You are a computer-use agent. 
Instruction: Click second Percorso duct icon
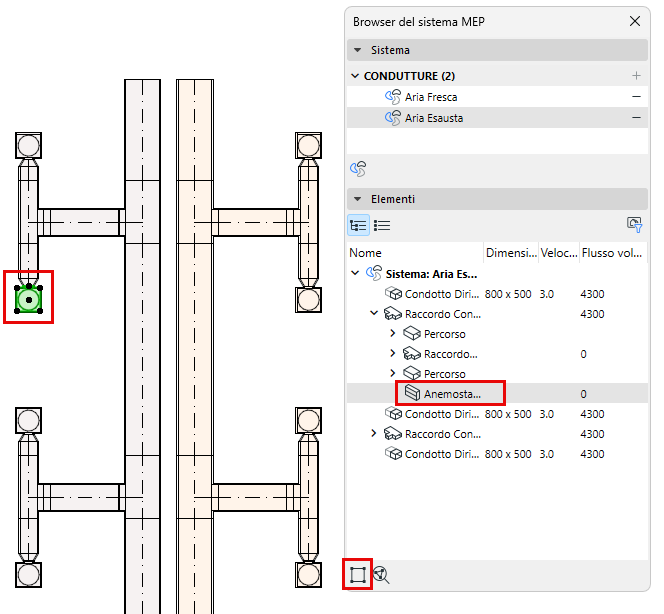(x=412, y=373)
